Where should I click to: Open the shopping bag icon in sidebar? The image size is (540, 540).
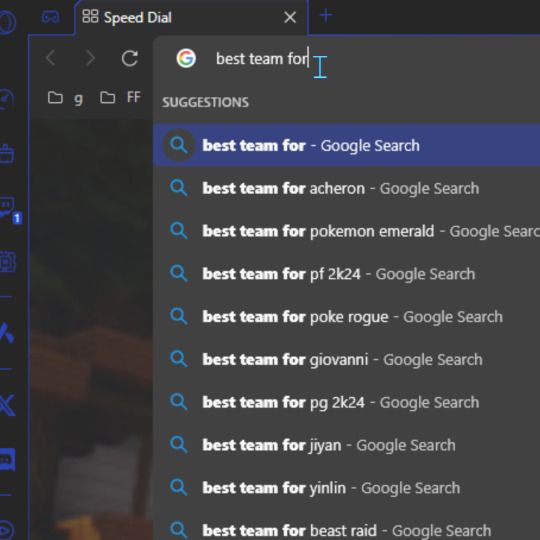[6, 154]
